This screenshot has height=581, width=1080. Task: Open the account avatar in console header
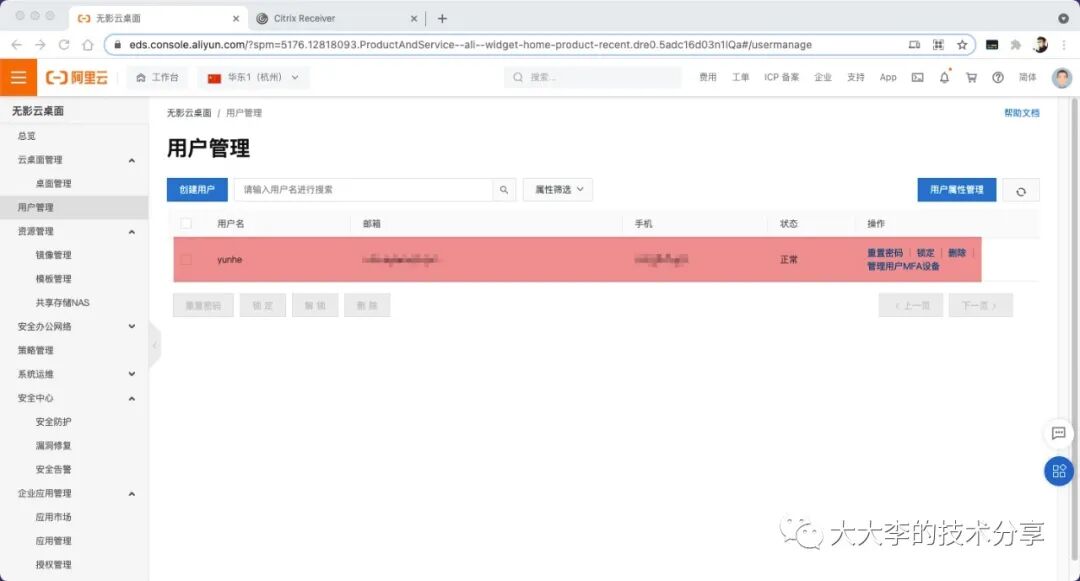[1061, 77]
